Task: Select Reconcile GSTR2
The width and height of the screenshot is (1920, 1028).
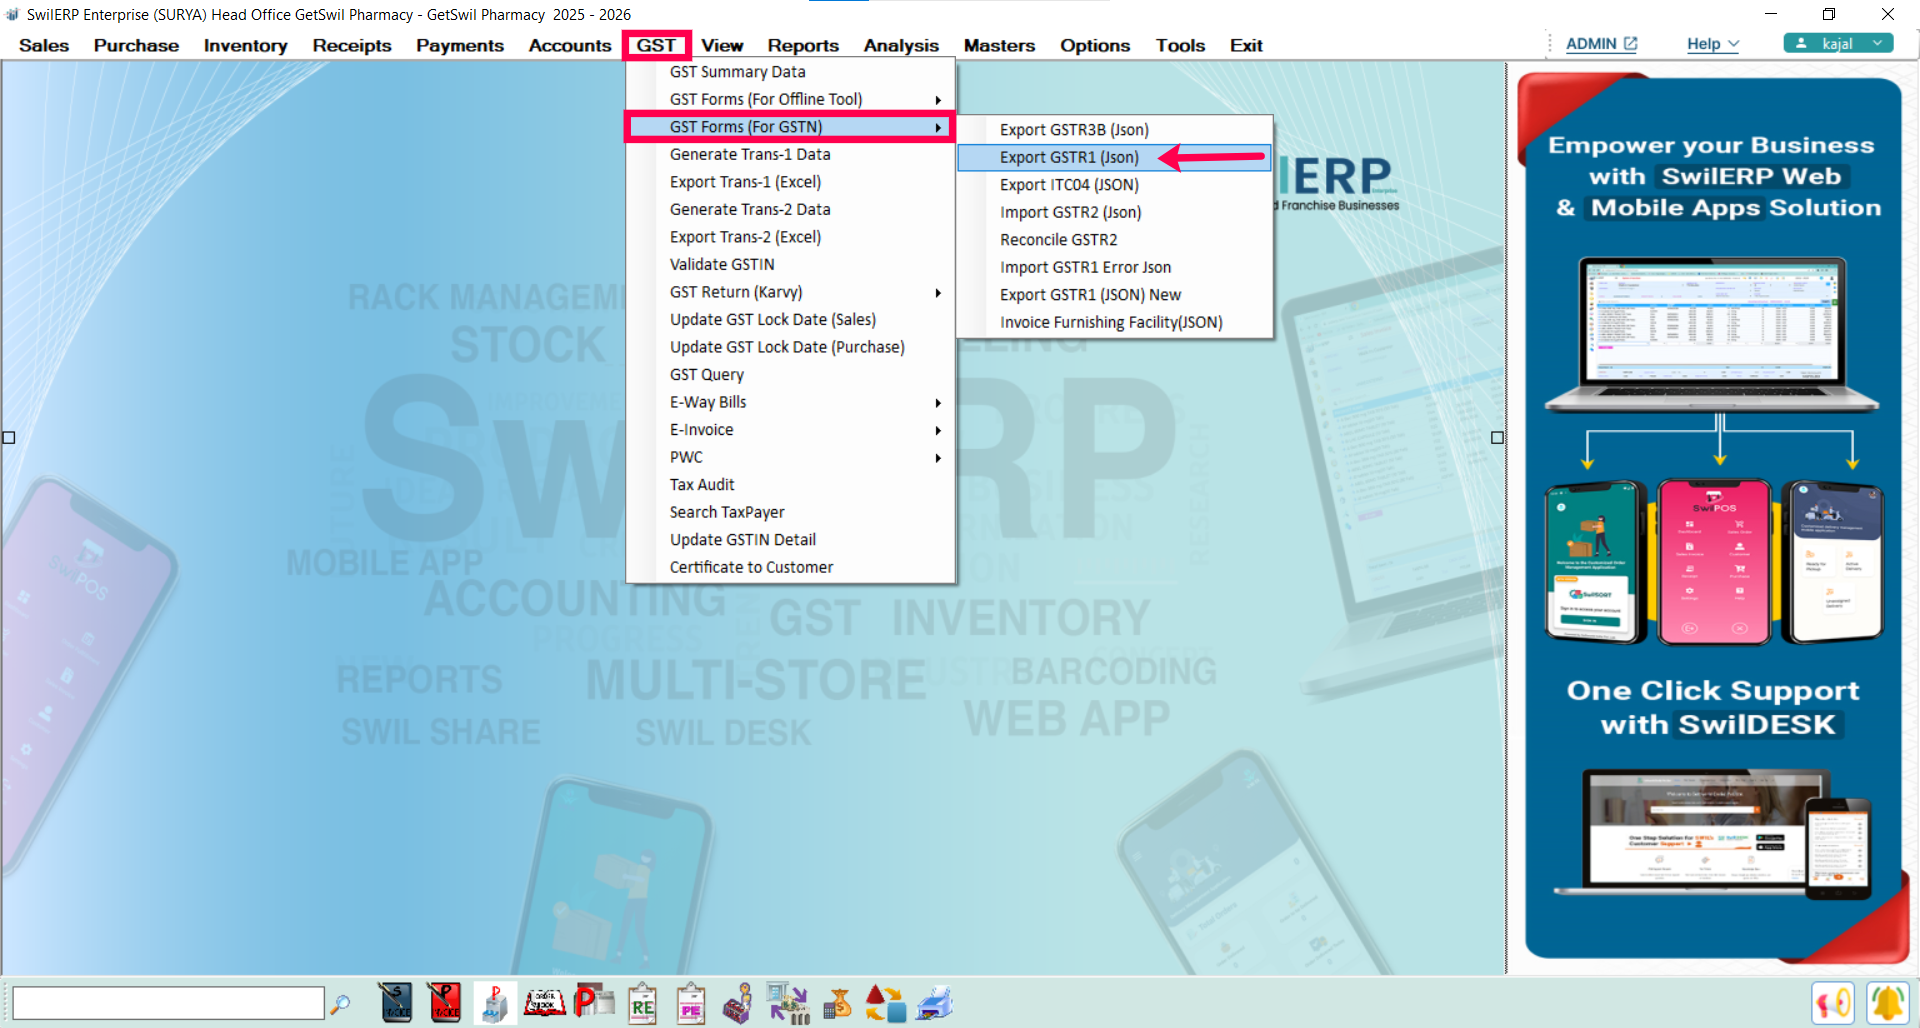Action: coord(1114,240)
